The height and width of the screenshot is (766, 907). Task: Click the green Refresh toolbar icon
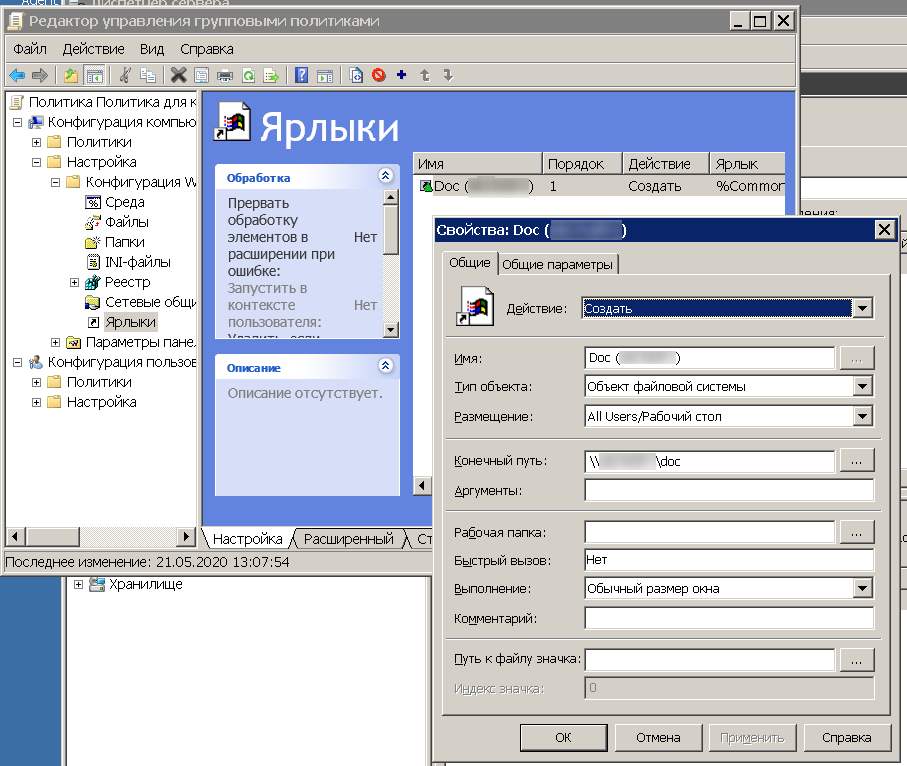(247, 75)
